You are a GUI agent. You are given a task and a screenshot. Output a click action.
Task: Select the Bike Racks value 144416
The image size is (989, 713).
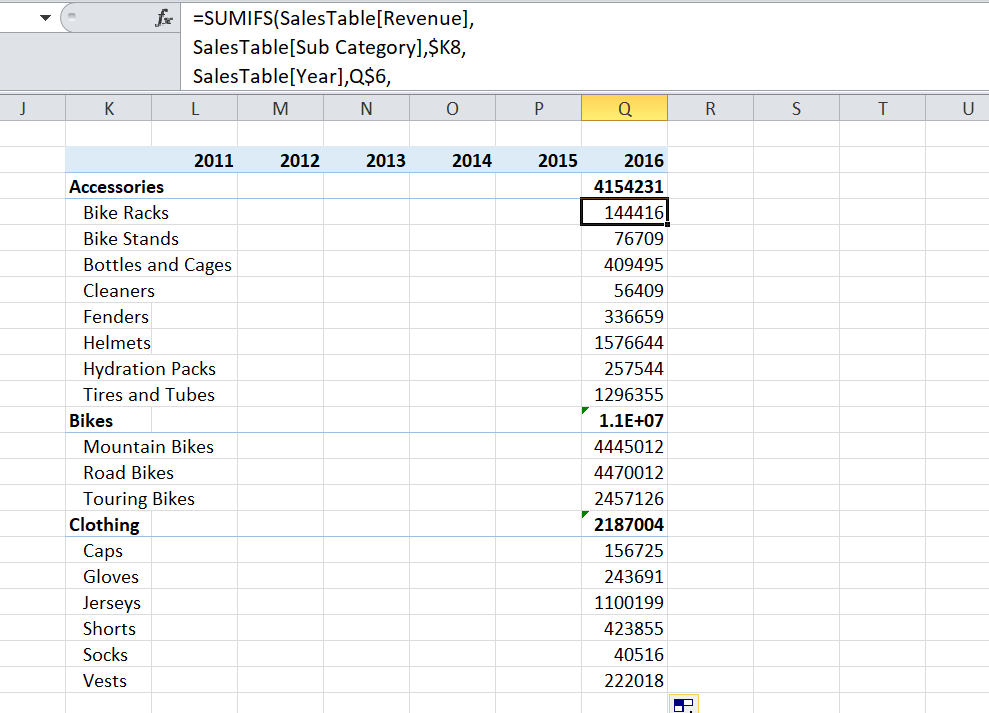624,212
